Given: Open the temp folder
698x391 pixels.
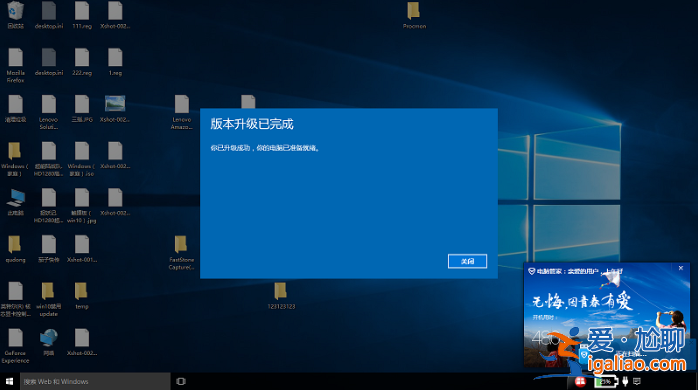Looking at the screenshot, I should pyautogui.click(x=81, y=291).
